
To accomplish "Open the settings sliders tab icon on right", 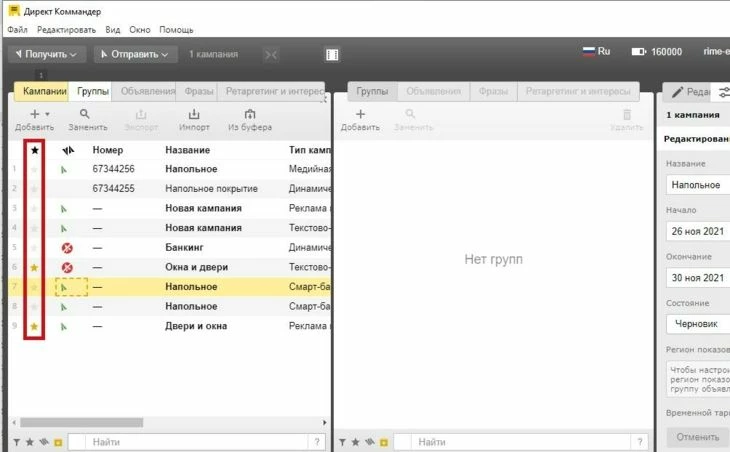I will click(x=723, y=92).
